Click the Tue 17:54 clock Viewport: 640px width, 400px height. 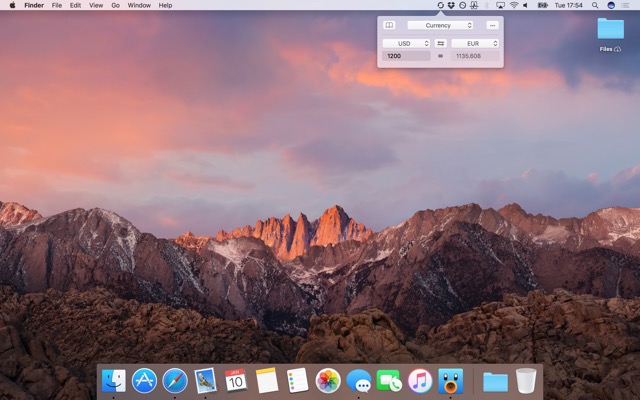click(x=569, y=5)
